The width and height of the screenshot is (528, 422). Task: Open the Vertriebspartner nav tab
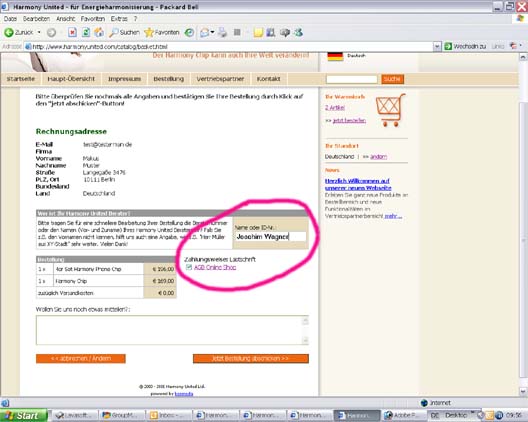pos(220,79)
